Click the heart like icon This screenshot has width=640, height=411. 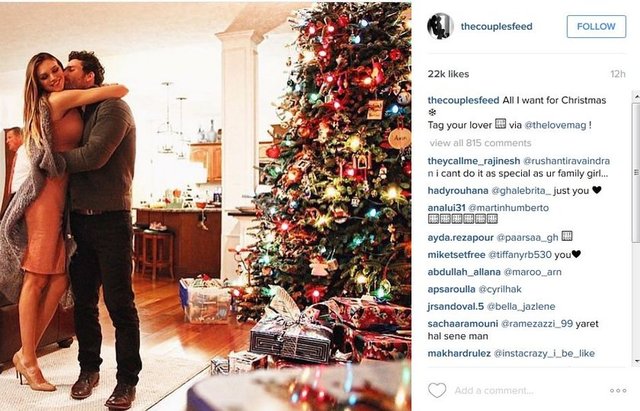click(437, 390)
